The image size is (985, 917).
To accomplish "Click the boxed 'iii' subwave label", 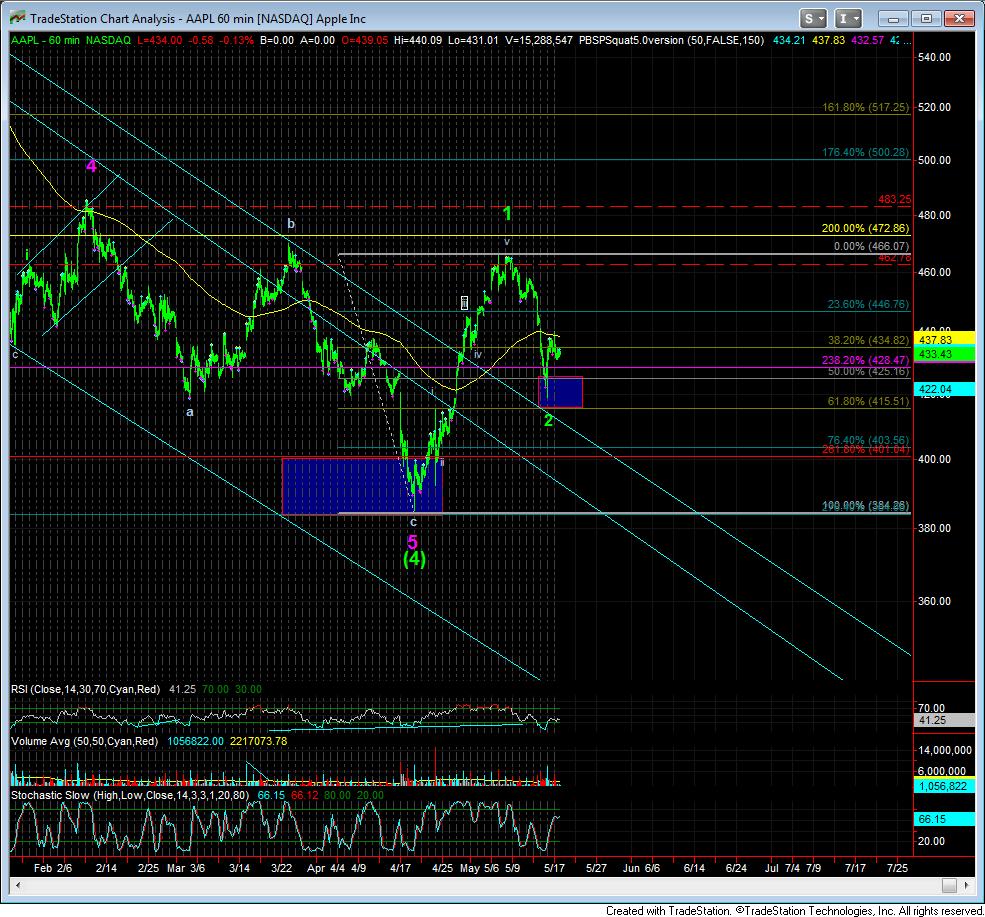I will [464, 303].
